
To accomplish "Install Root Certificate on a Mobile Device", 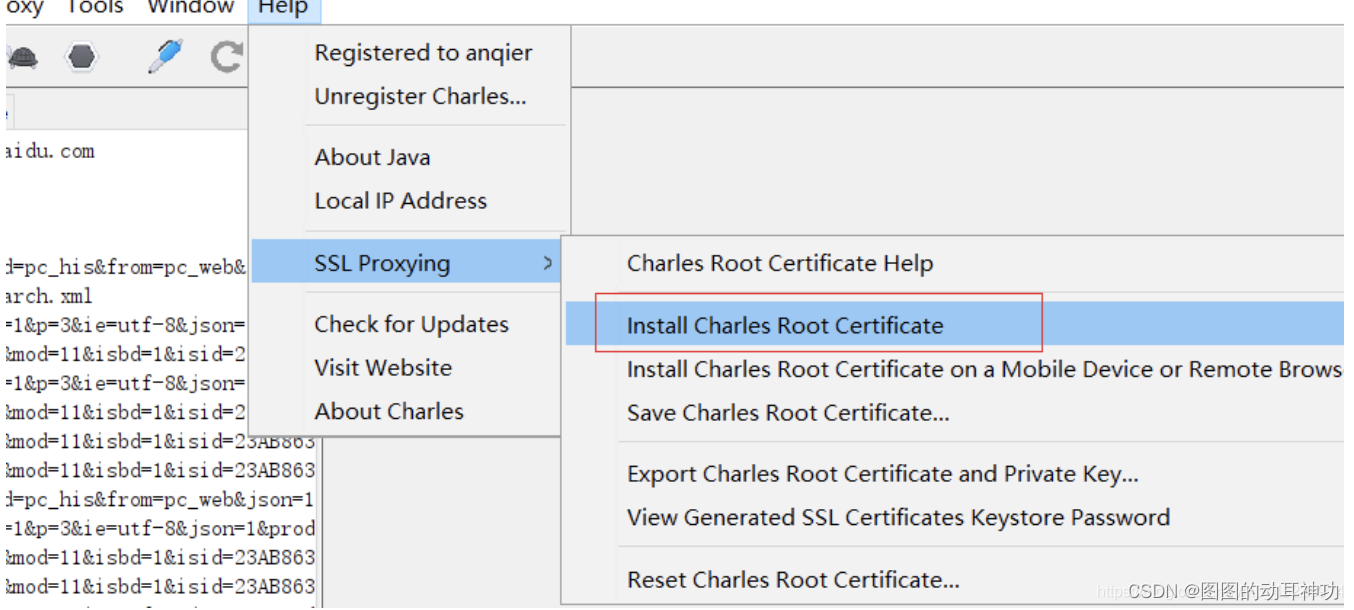I will point(984,369).
